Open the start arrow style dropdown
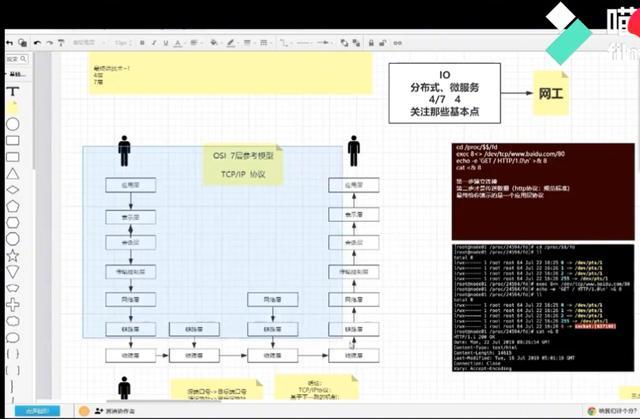The height and width of the screenshot is (419, 640). coord(305,43)
